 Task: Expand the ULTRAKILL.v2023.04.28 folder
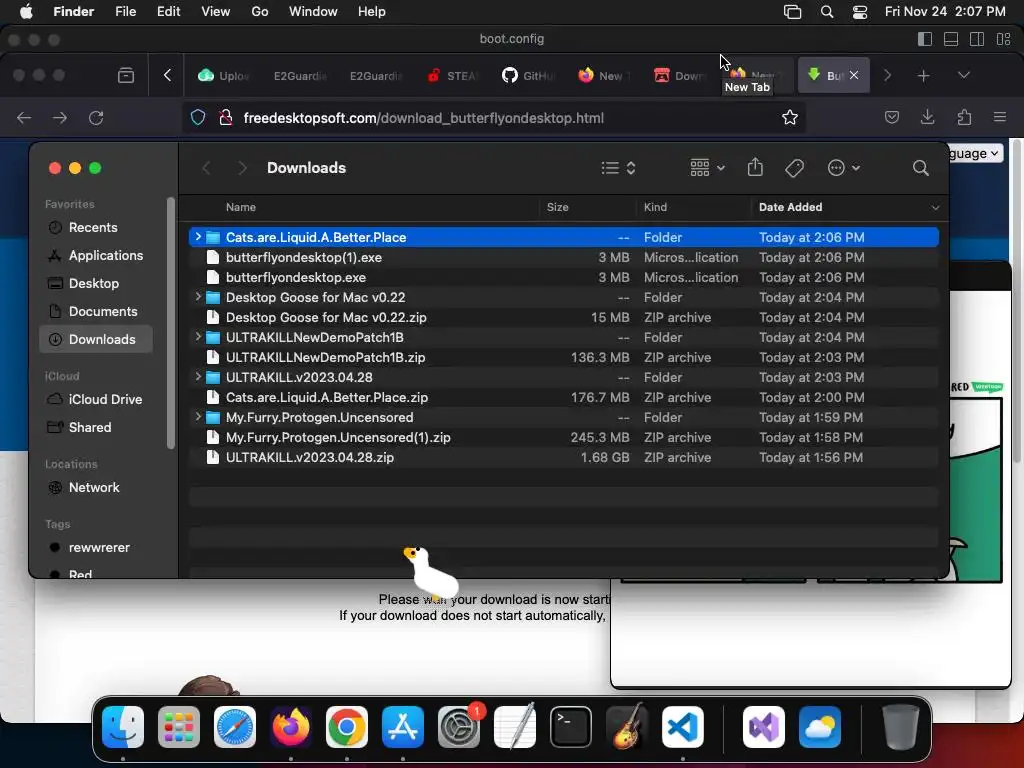point(198,377)
